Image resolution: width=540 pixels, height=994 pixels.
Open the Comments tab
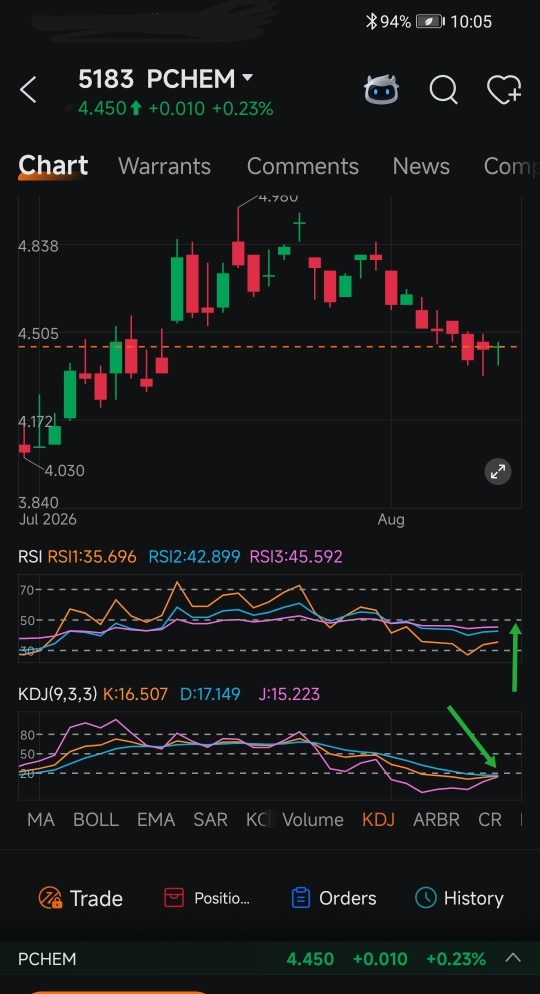(x=302, y=166)
